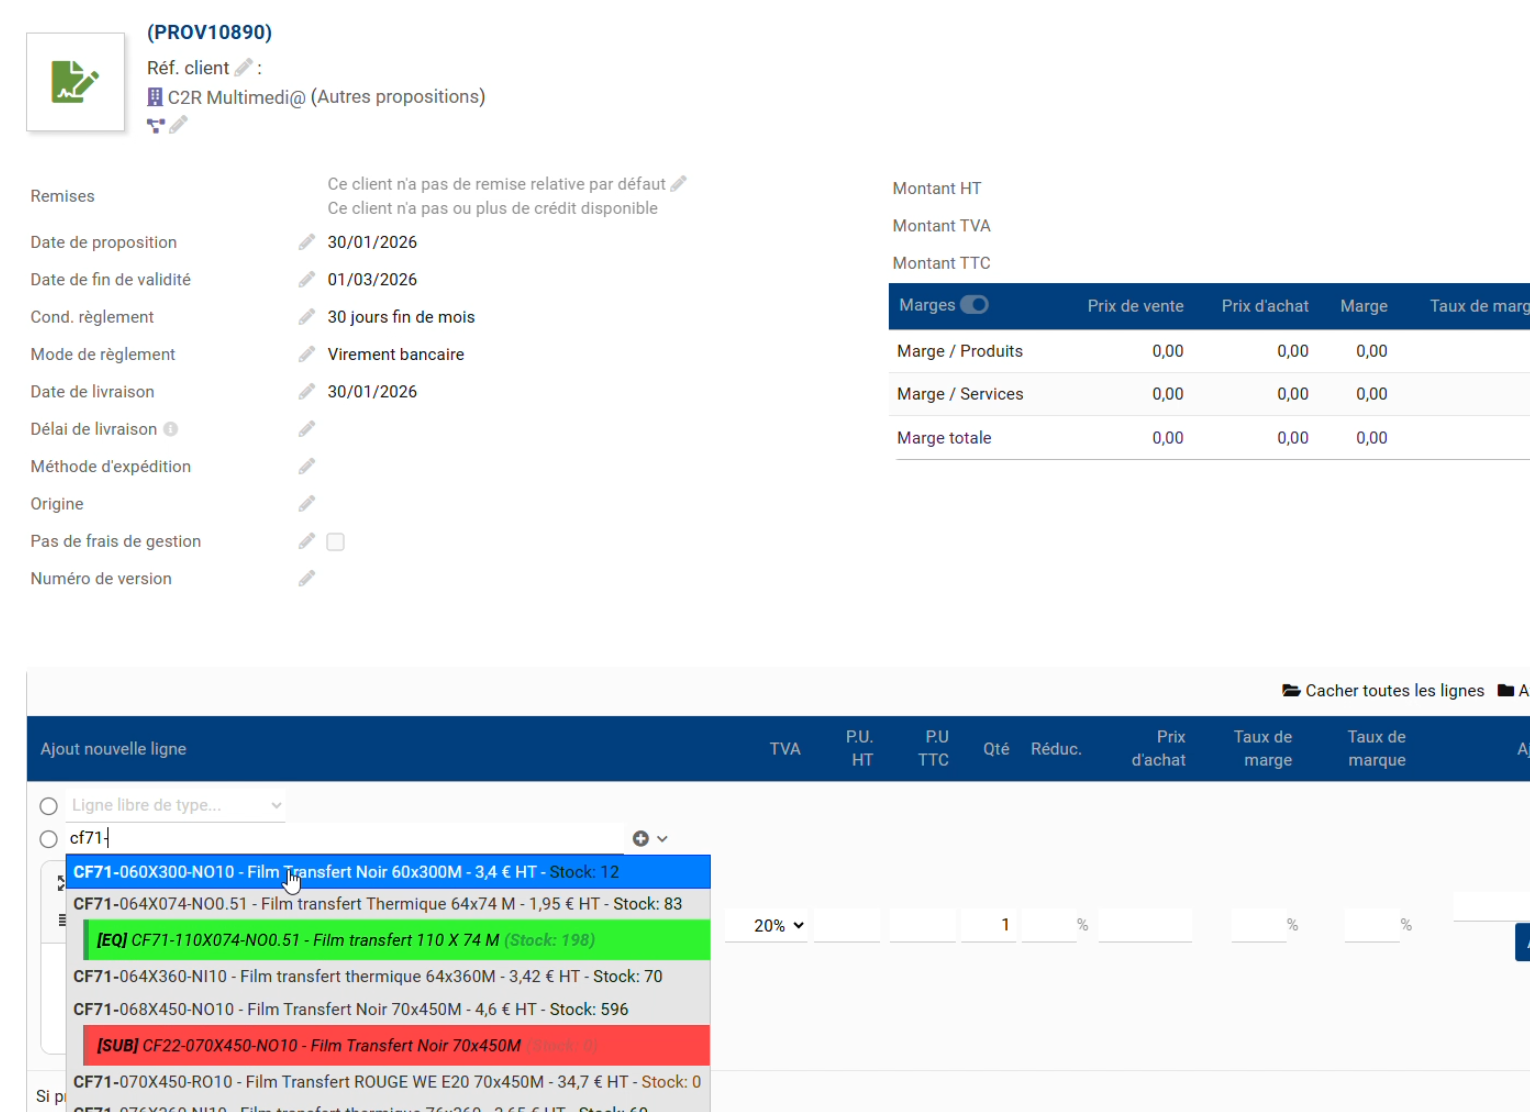Tick the Pas de frais de gestion checkbox
Screen dimensions: 1530x1112
[x=336, y=542]
